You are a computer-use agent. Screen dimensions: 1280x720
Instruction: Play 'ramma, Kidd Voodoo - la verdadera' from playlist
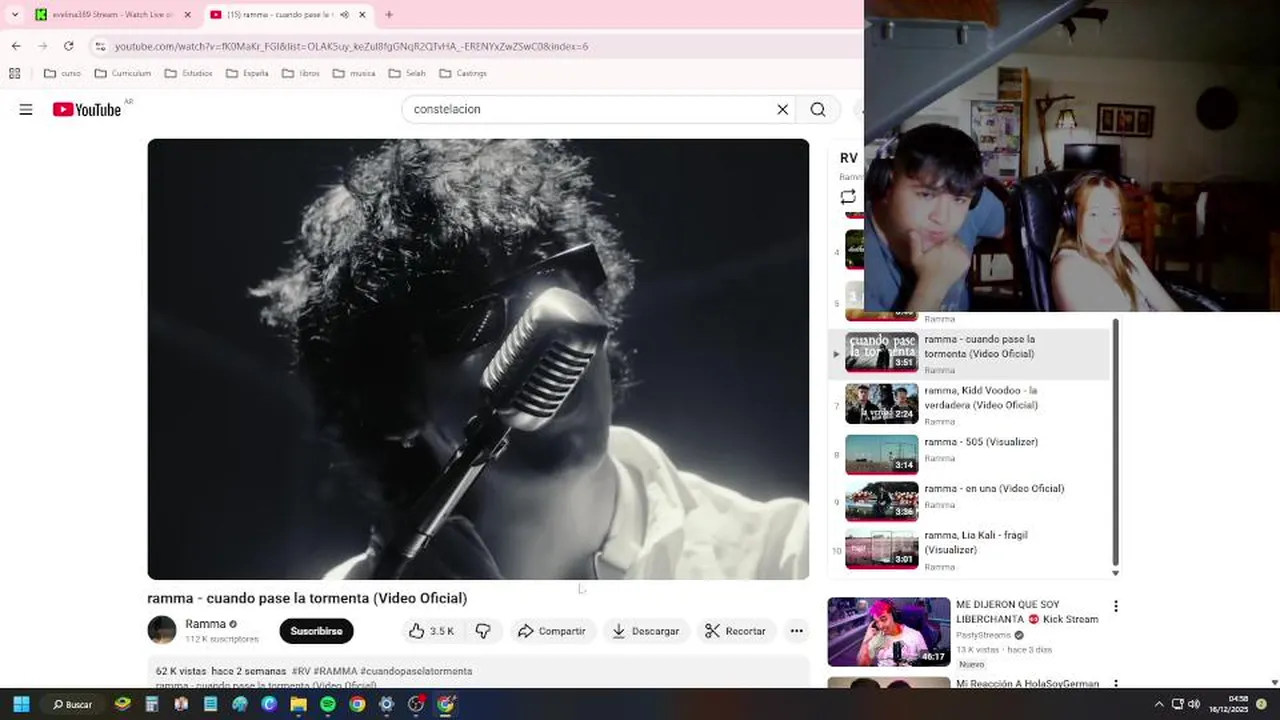pyautogui.click(x=970, y=404)
